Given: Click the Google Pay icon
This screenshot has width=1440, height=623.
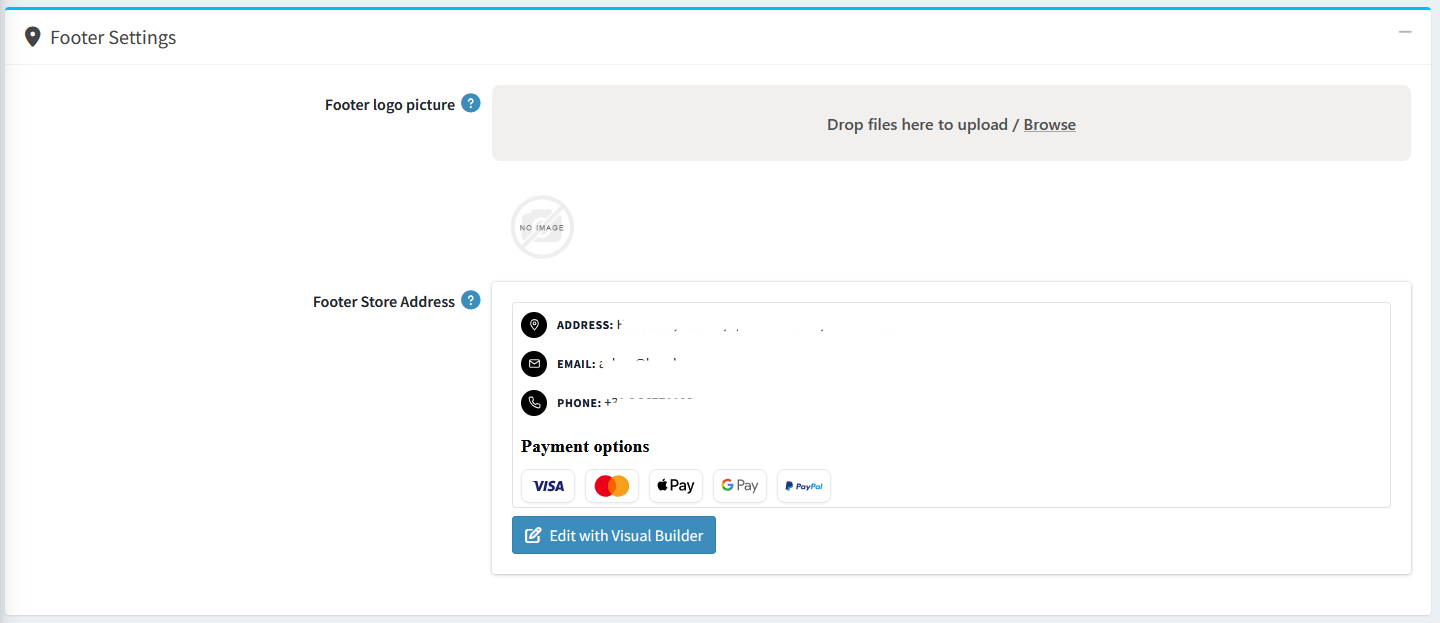Looking at the screenshot, I should coord(740,486).
